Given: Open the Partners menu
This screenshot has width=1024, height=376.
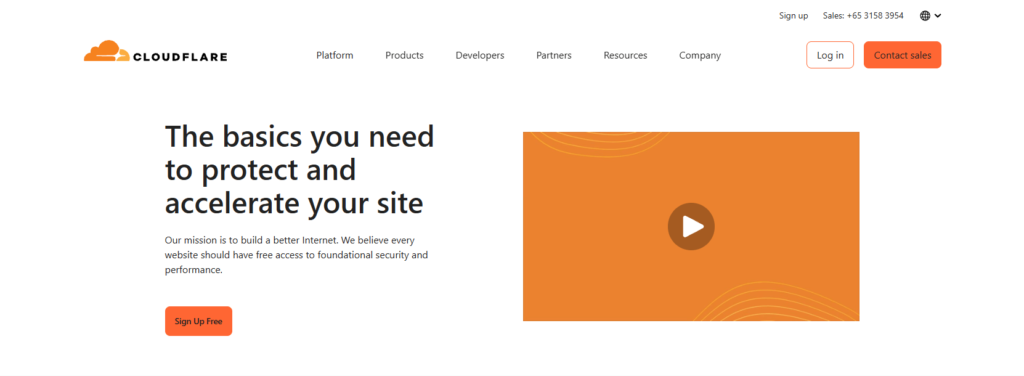Looking at the screenshot, I should 554,55.
